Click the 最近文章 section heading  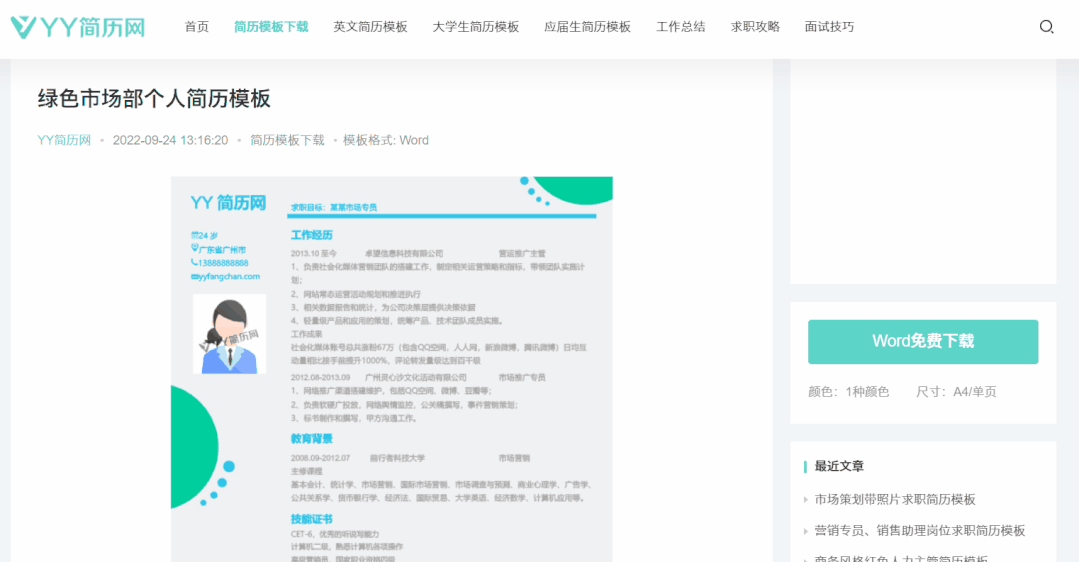tap(839, 466)
